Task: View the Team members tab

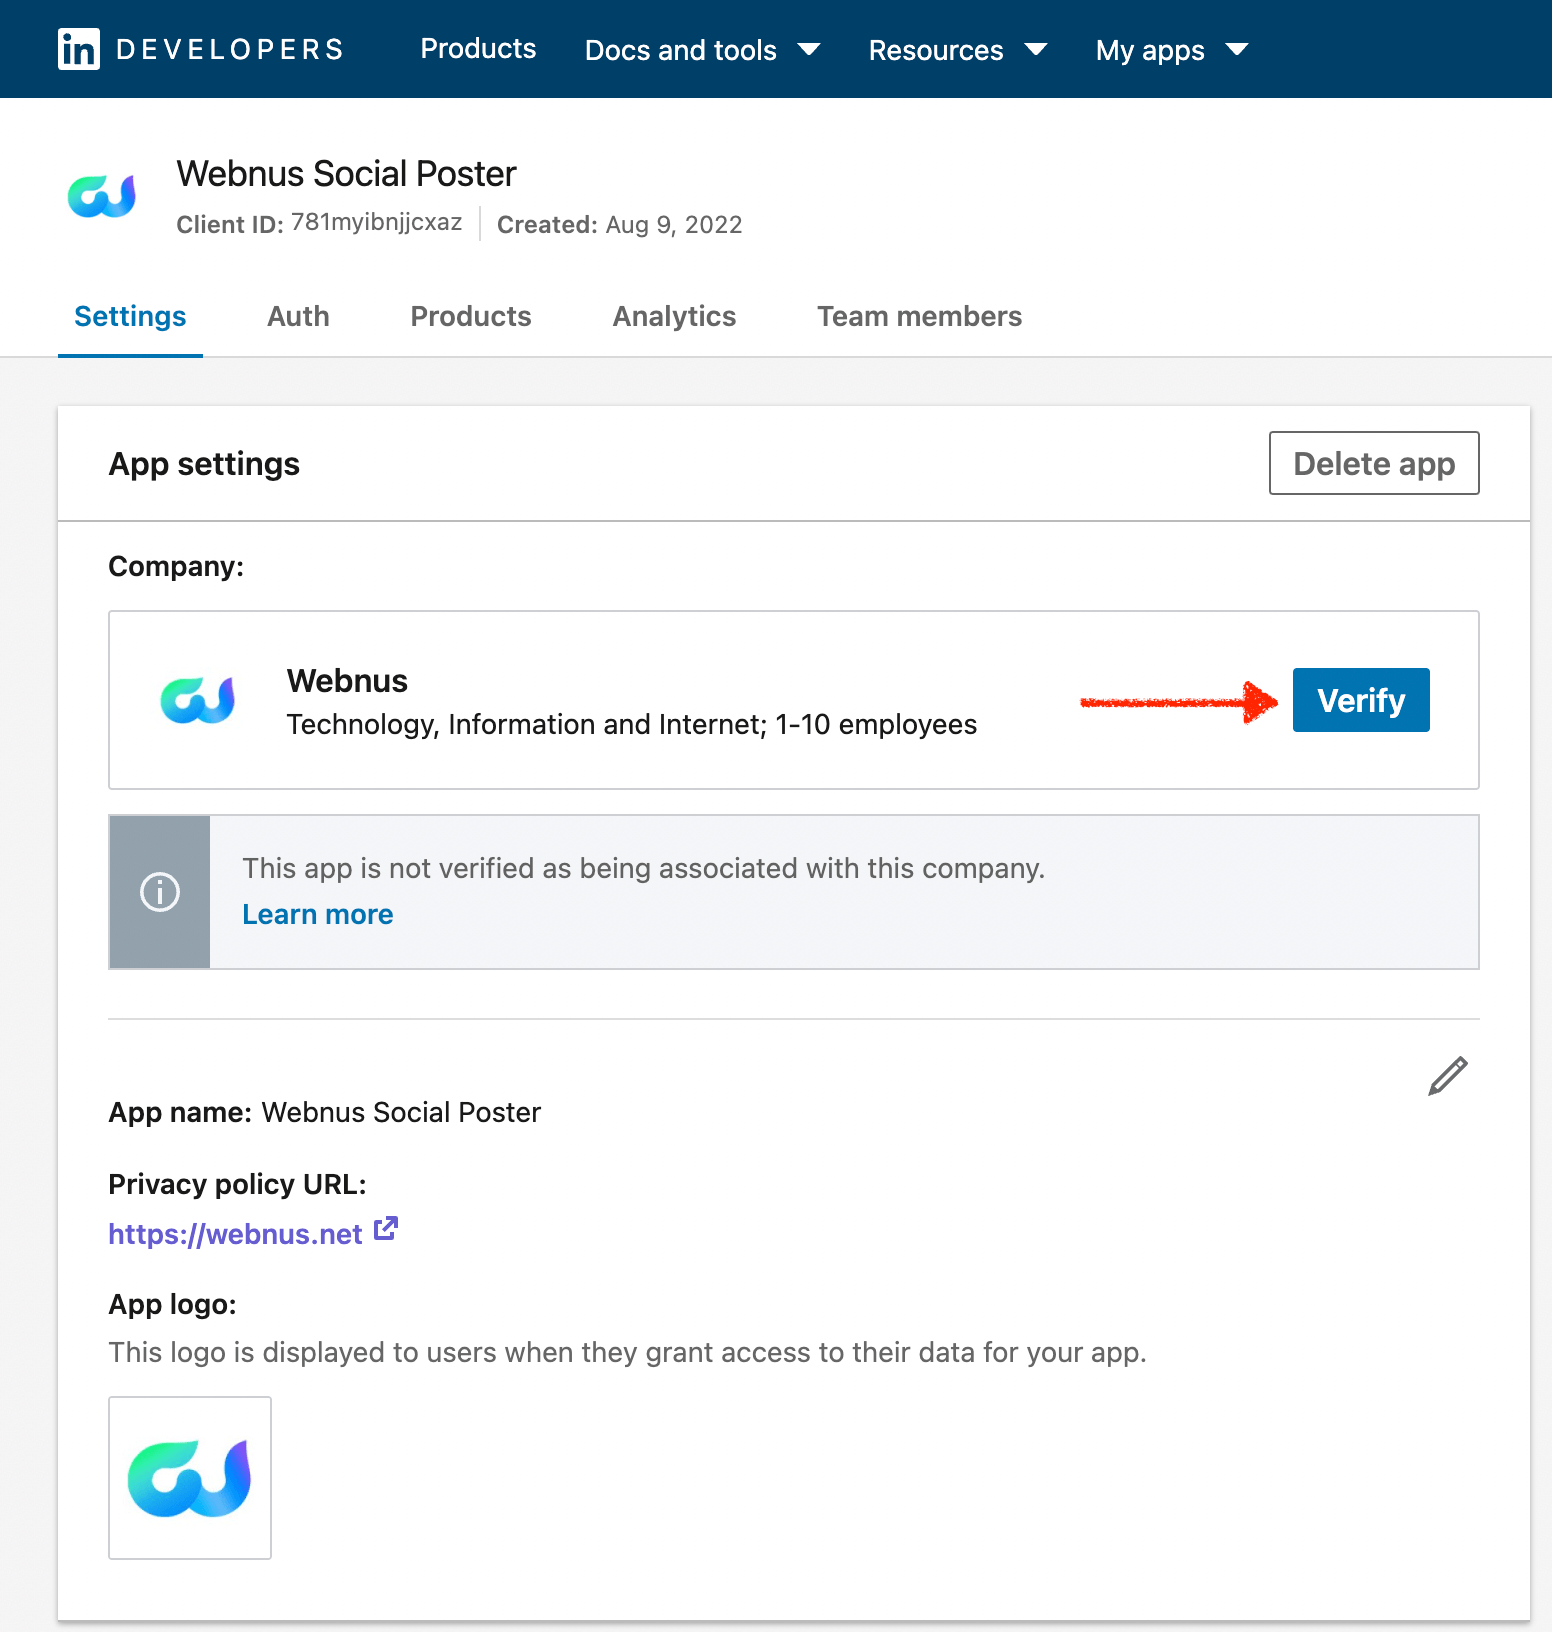Action: coord(919,317)
